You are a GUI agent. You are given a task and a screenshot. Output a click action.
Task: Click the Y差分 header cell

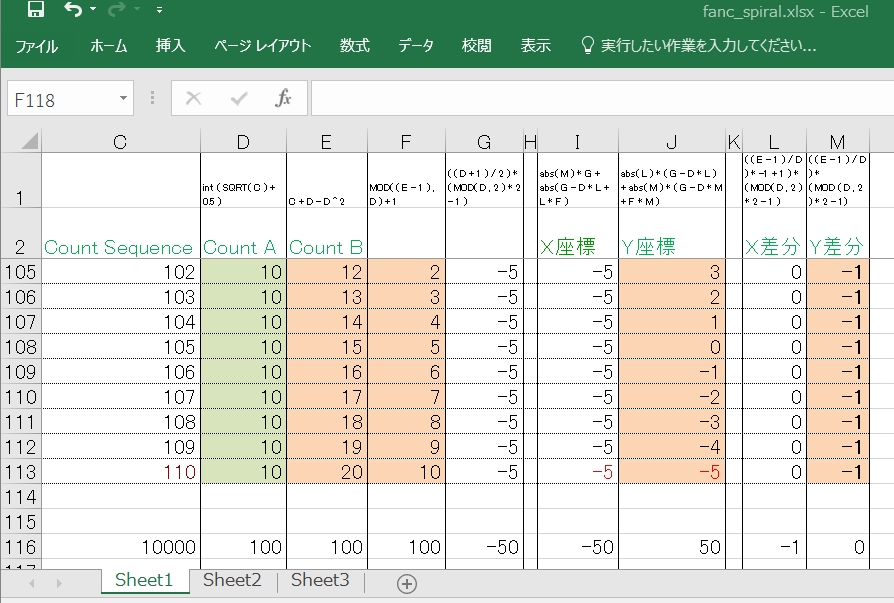pyautogui.click(x=838, y=234)
